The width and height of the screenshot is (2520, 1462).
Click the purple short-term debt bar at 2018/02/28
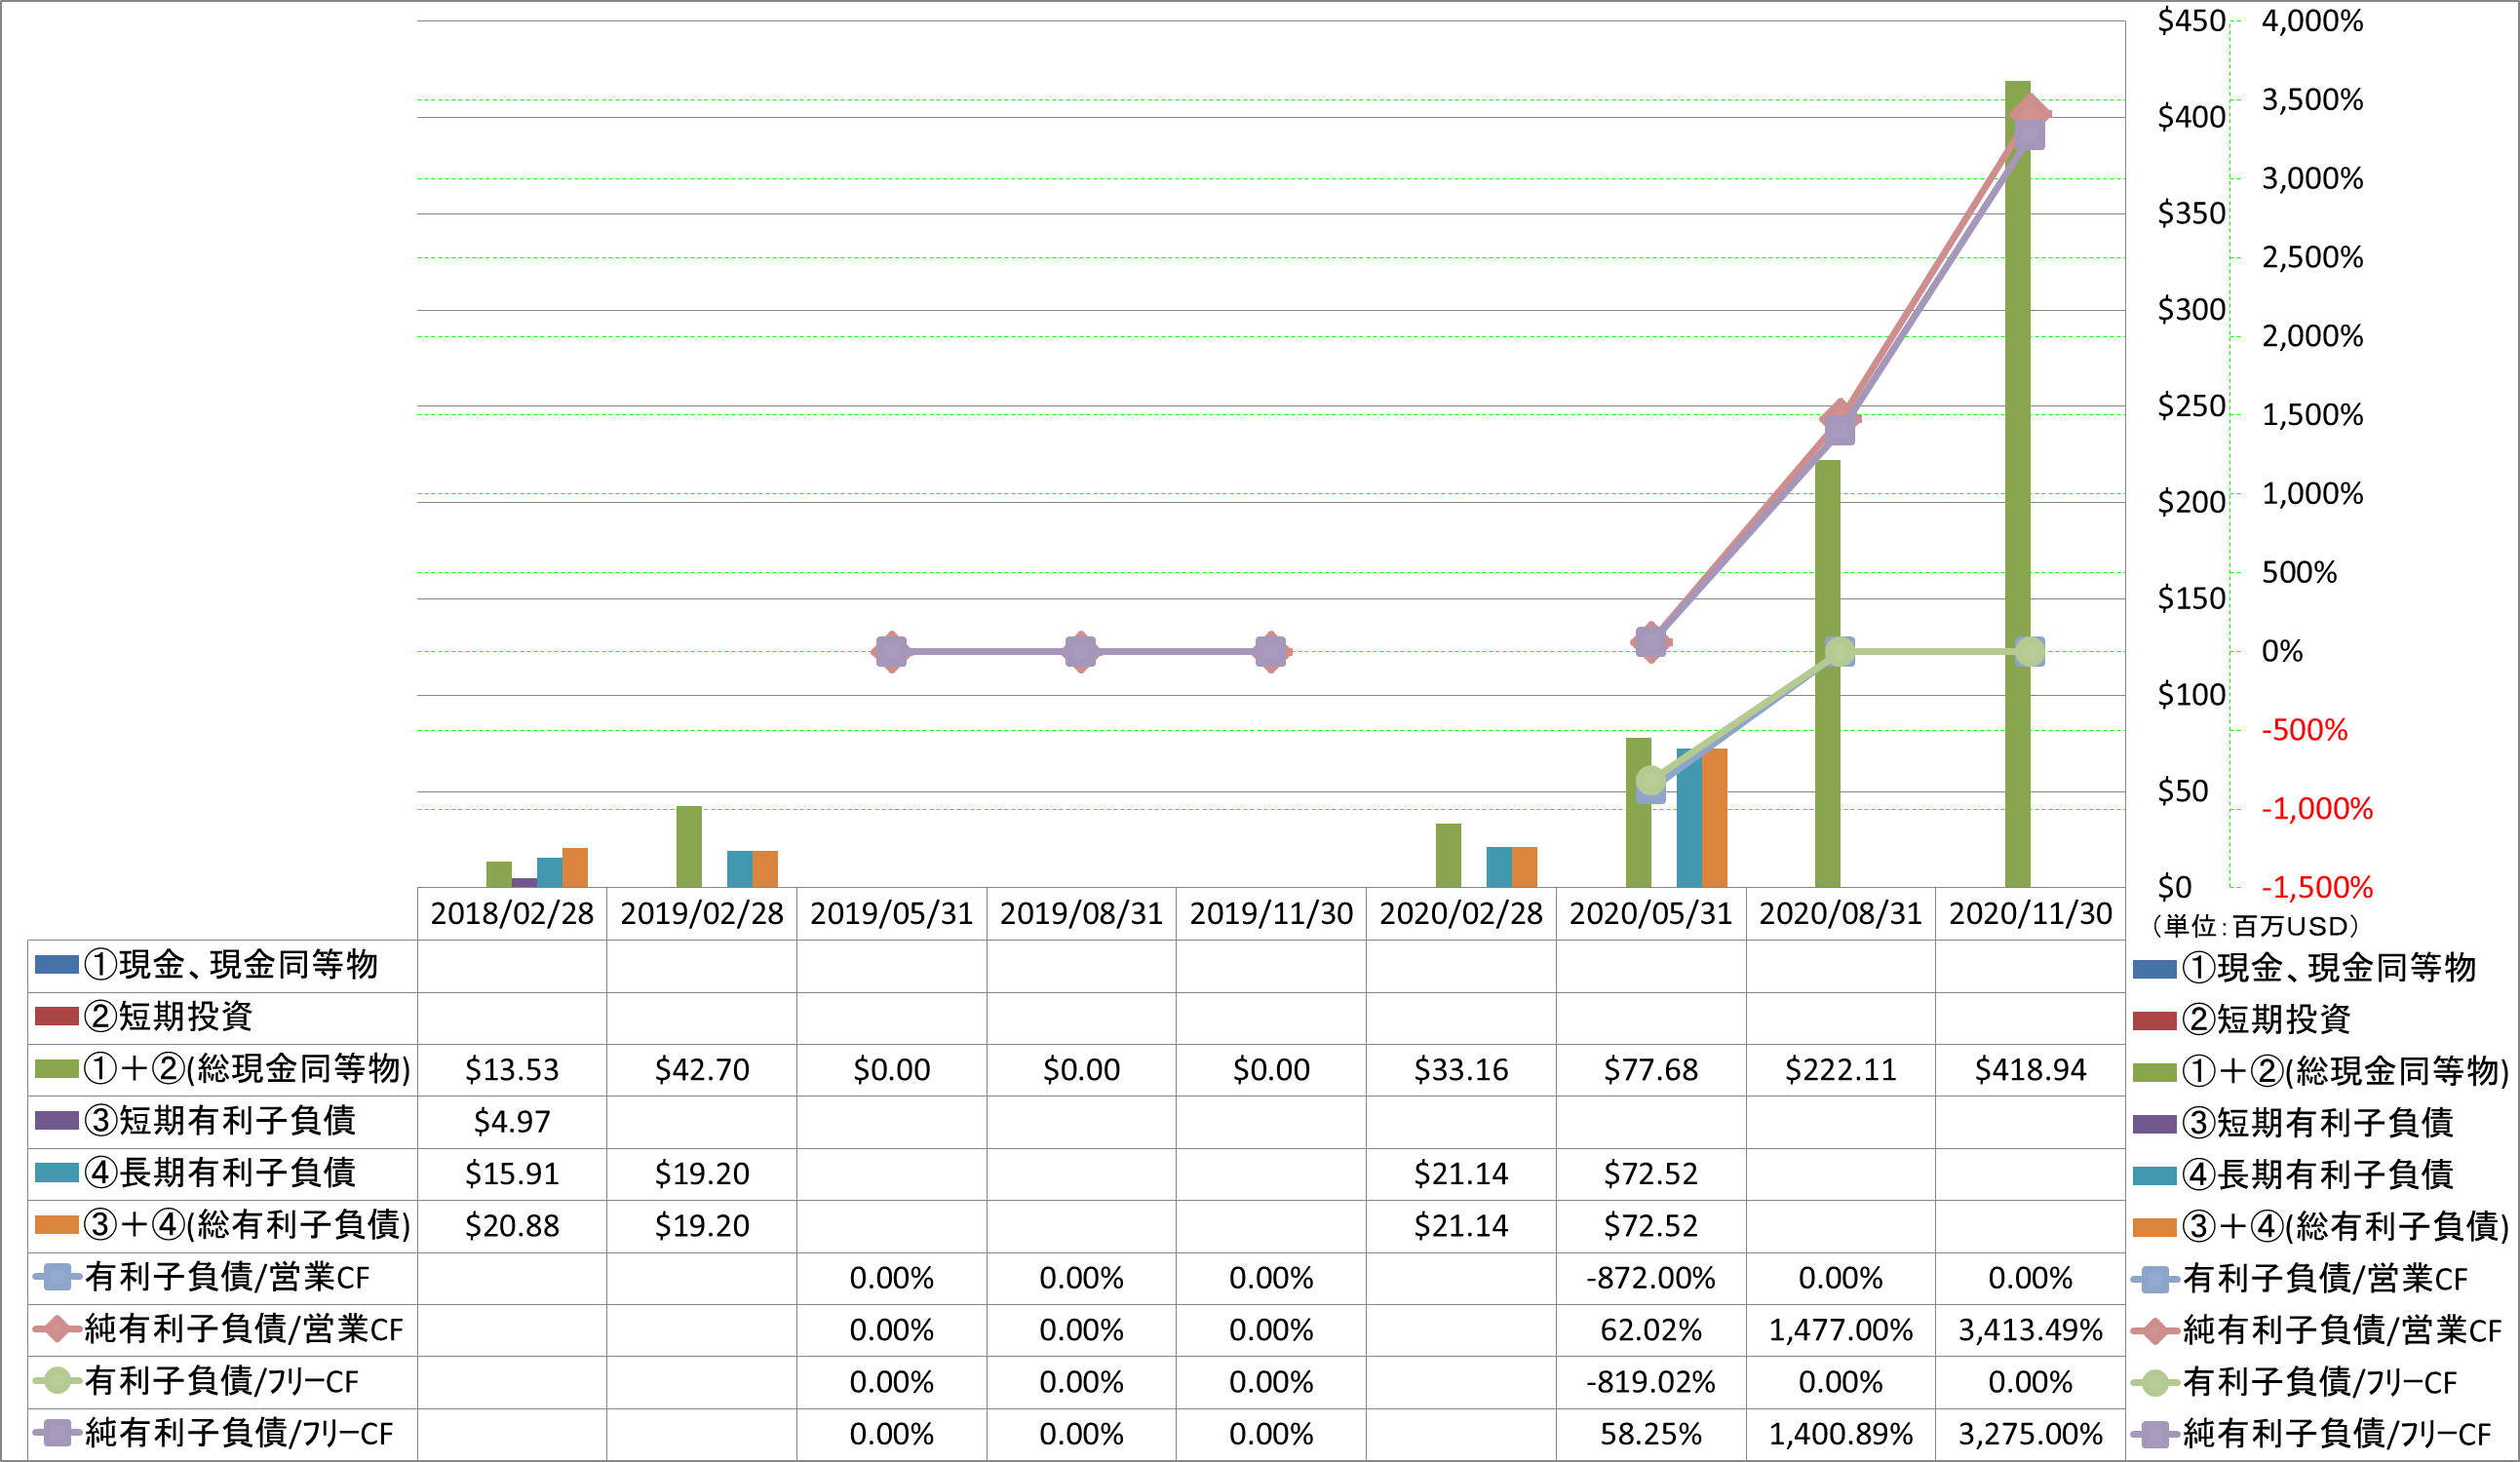click(x=524, y=883)
